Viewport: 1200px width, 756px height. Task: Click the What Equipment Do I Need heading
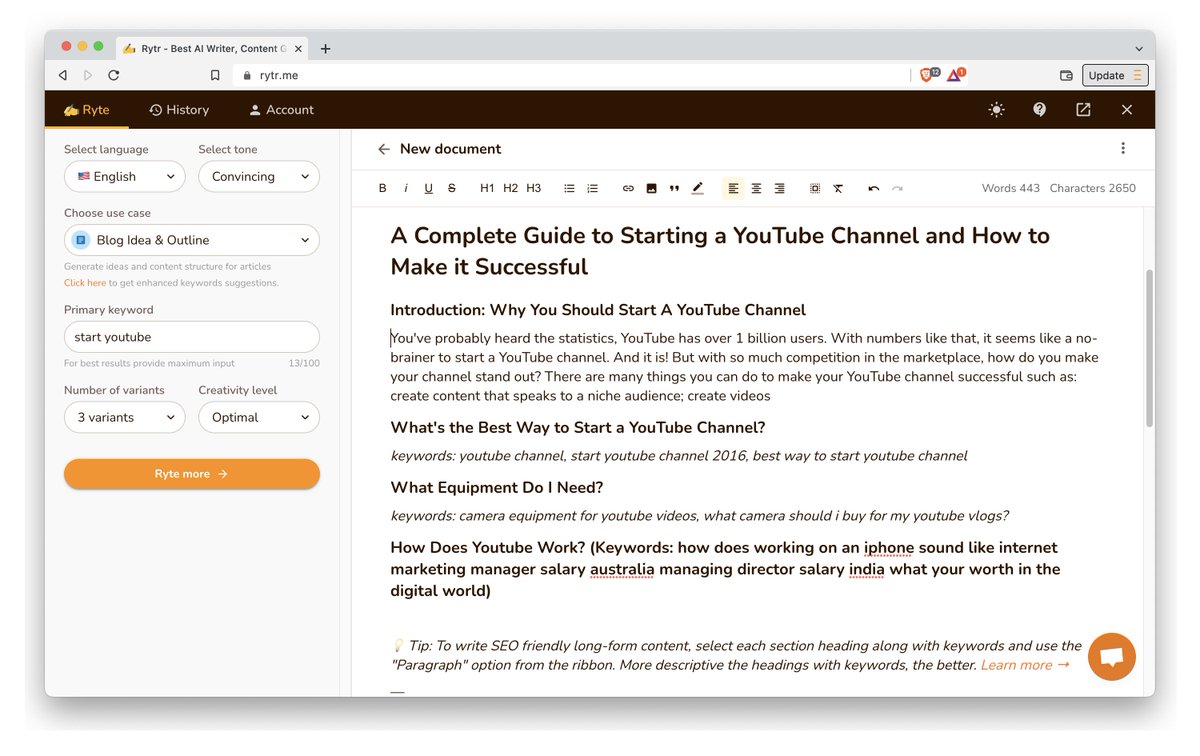click(497, 488)
